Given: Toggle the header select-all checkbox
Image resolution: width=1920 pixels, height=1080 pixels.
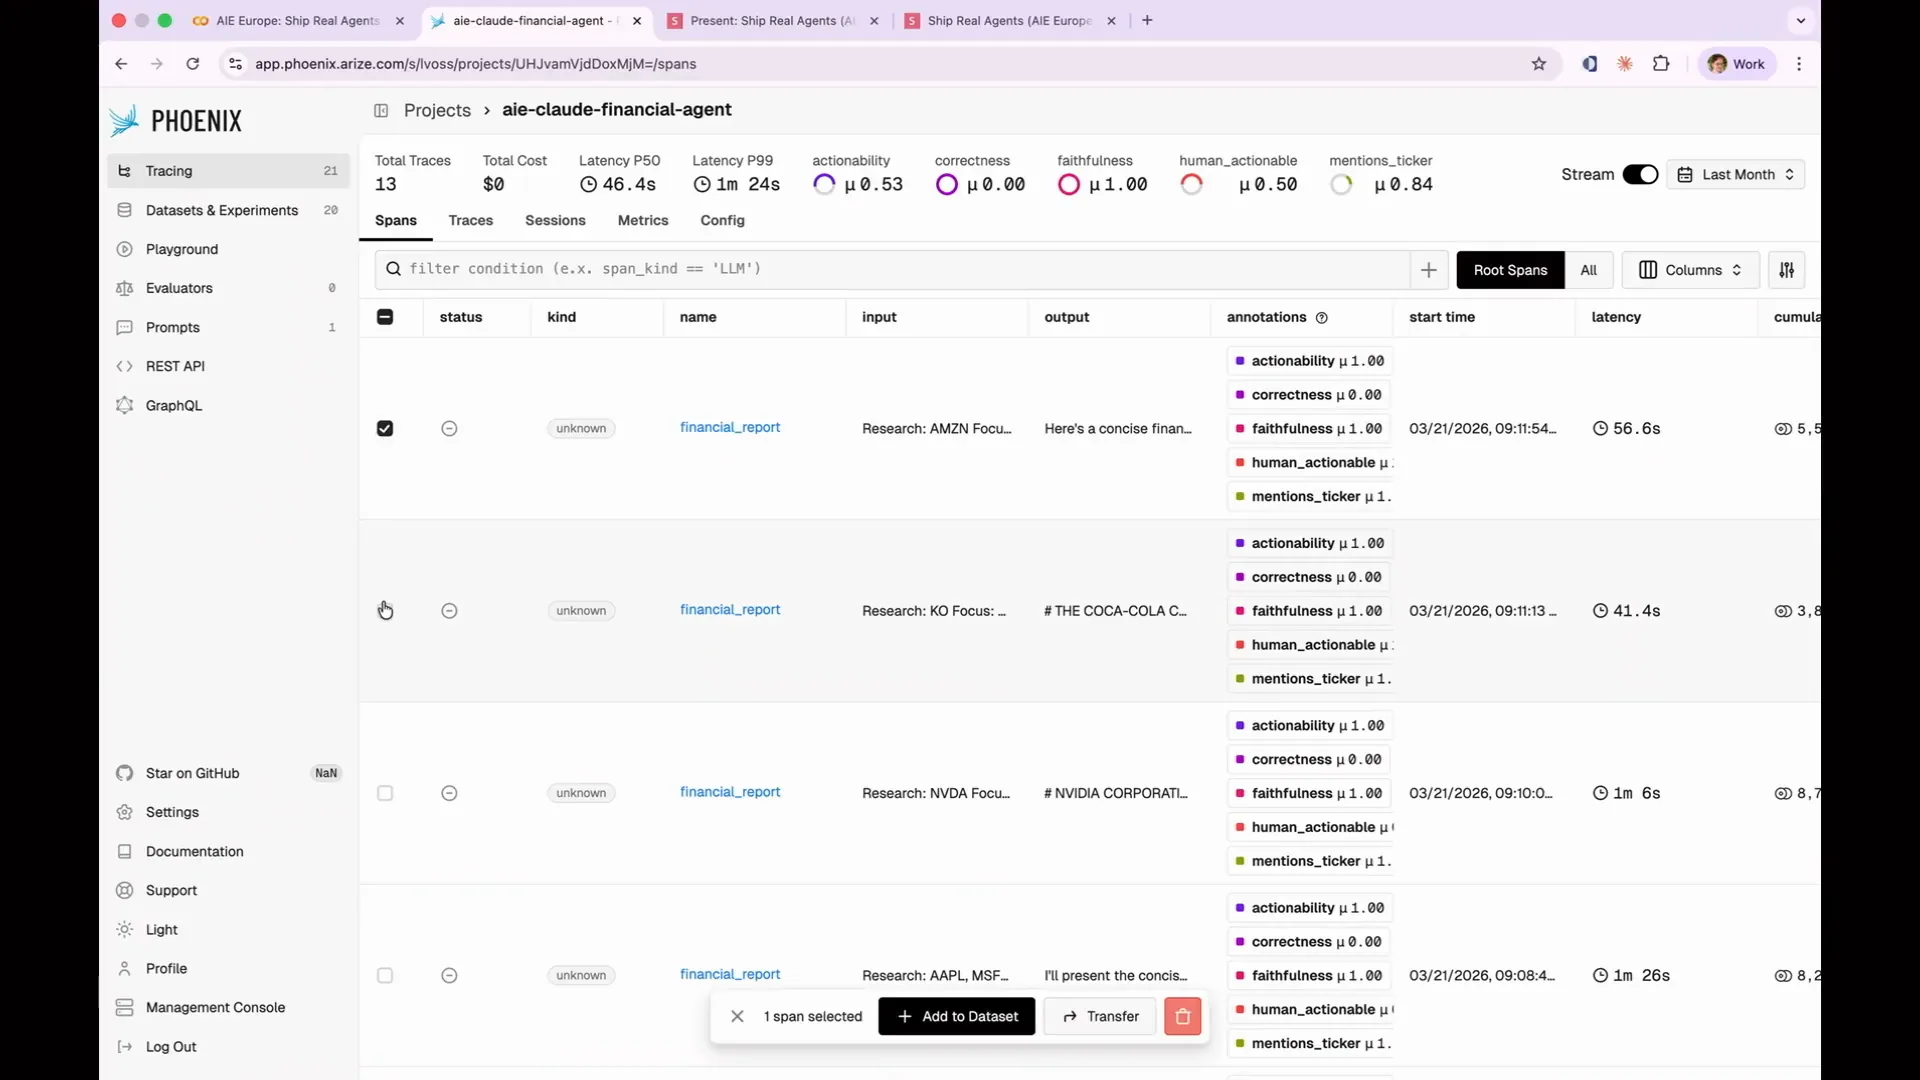Looking at the screenshot, I should pos(385,317).
